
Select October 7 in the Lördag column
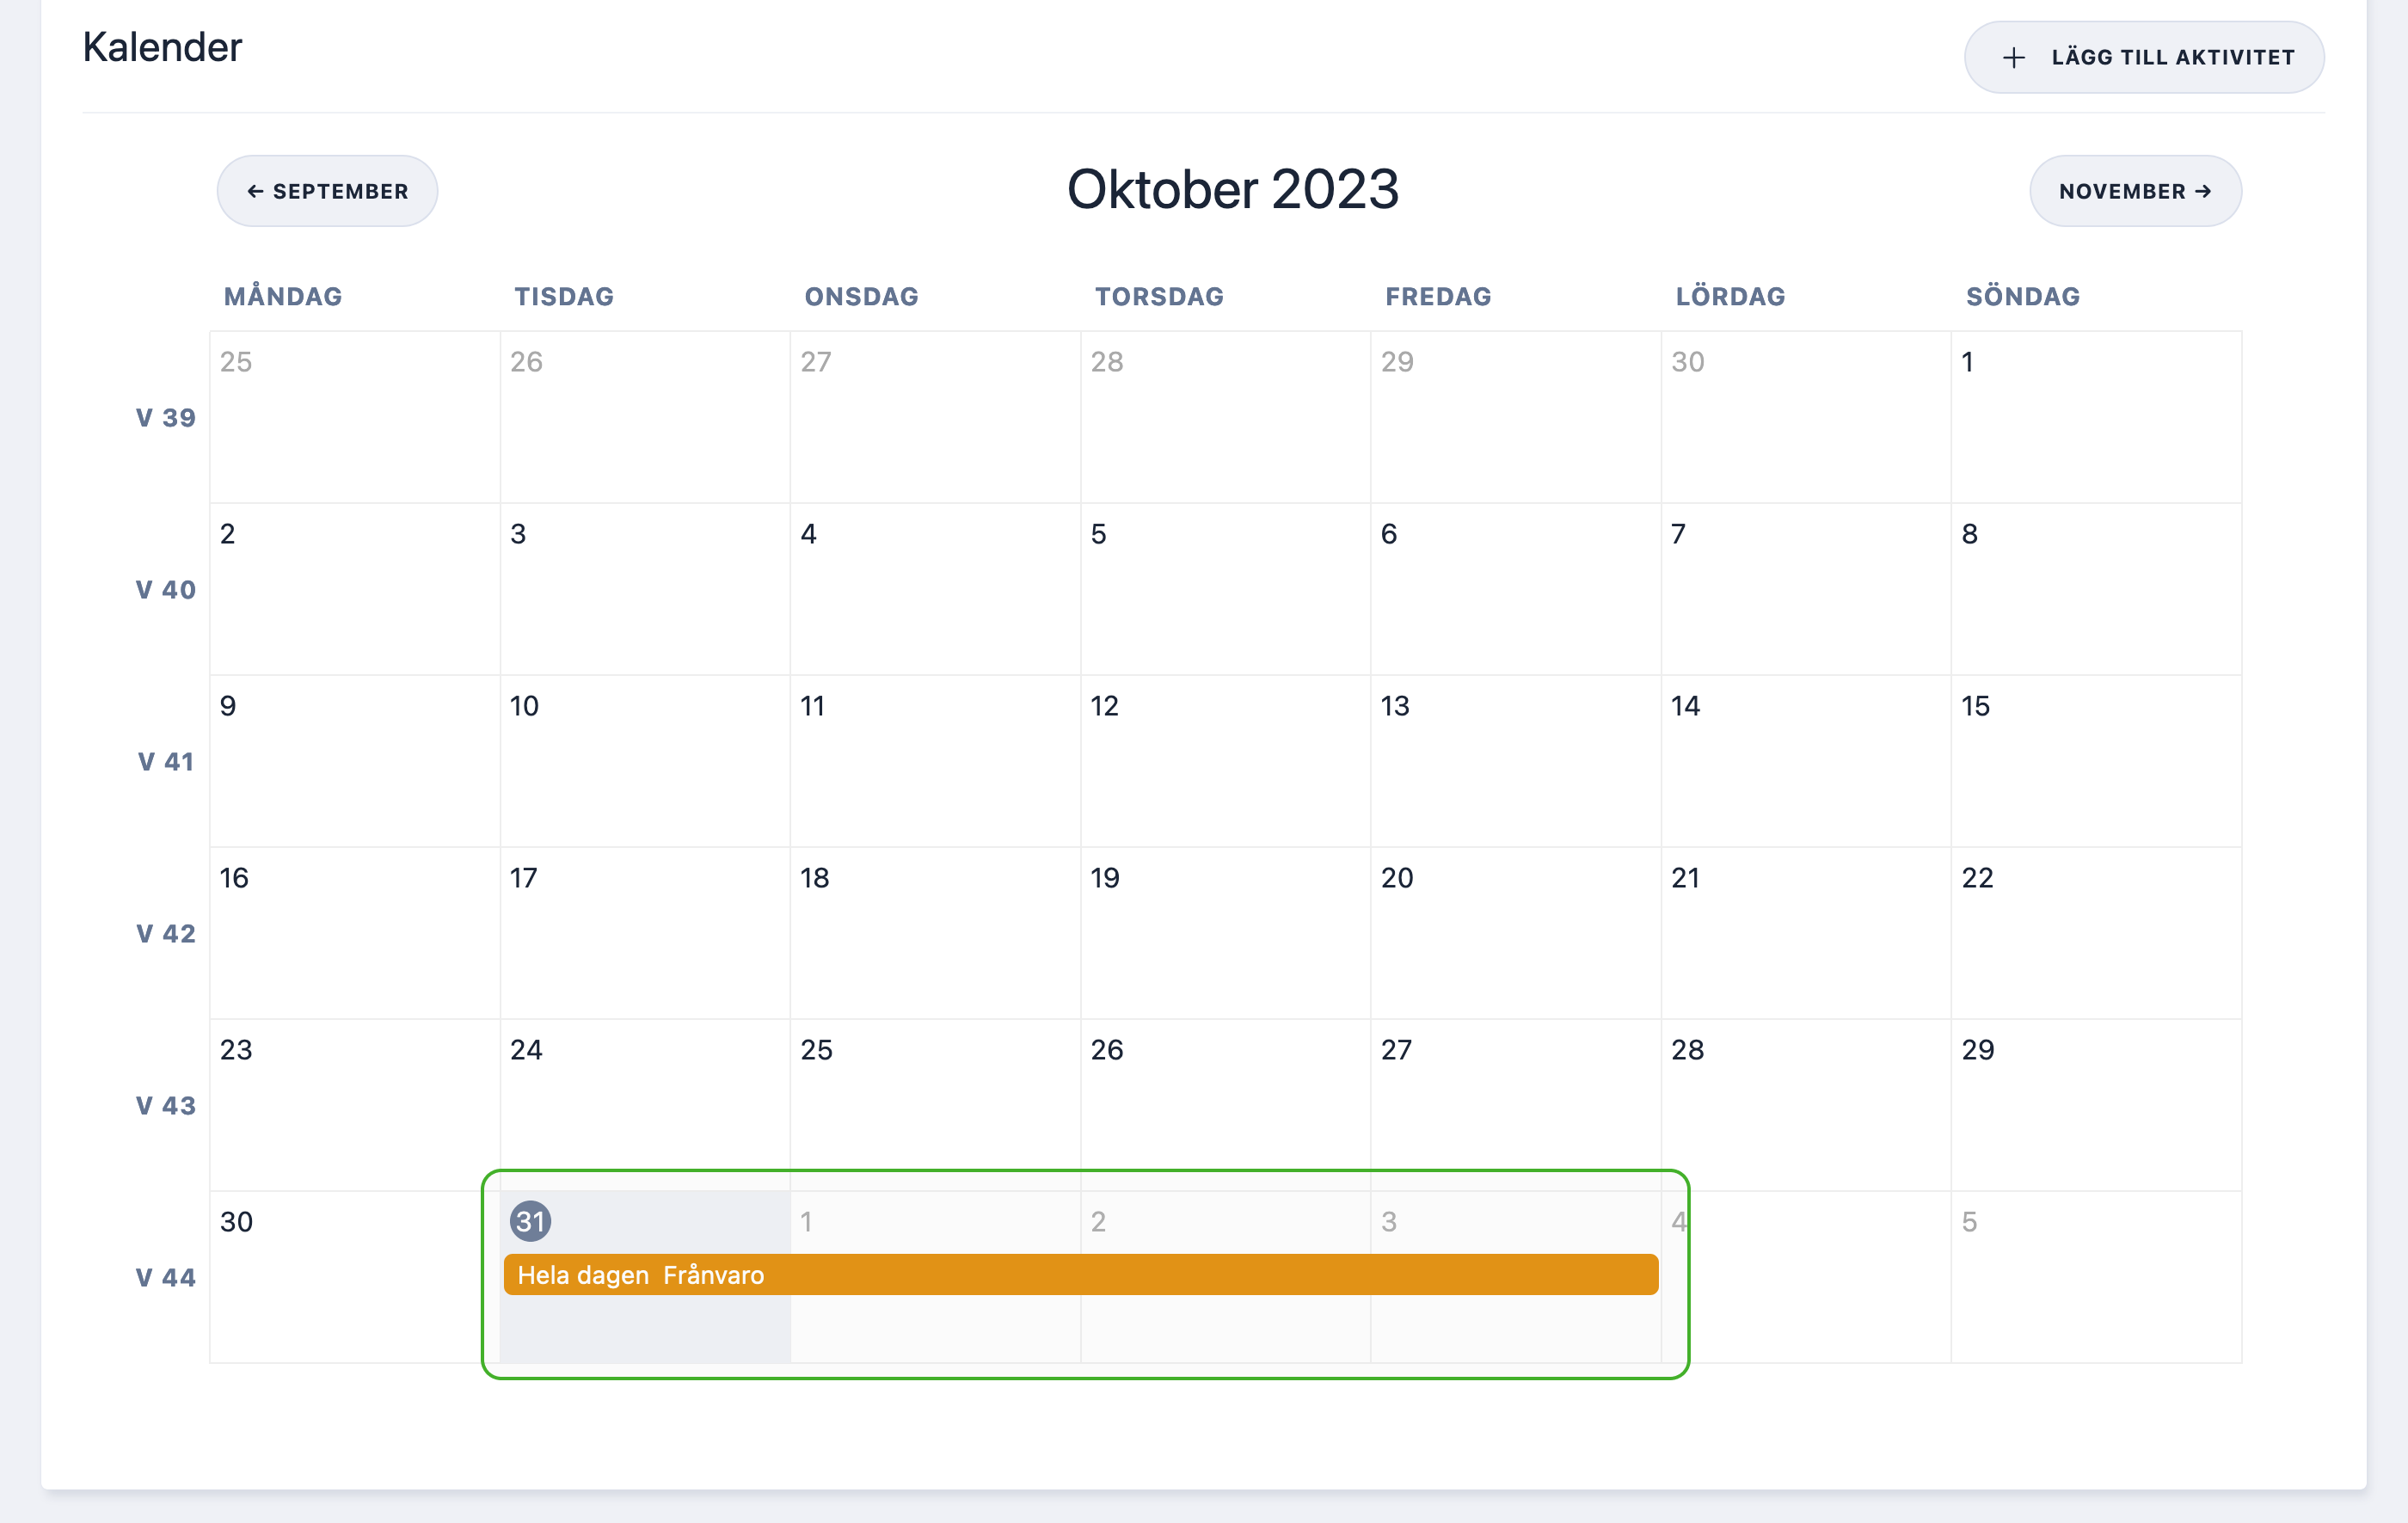1805,589
